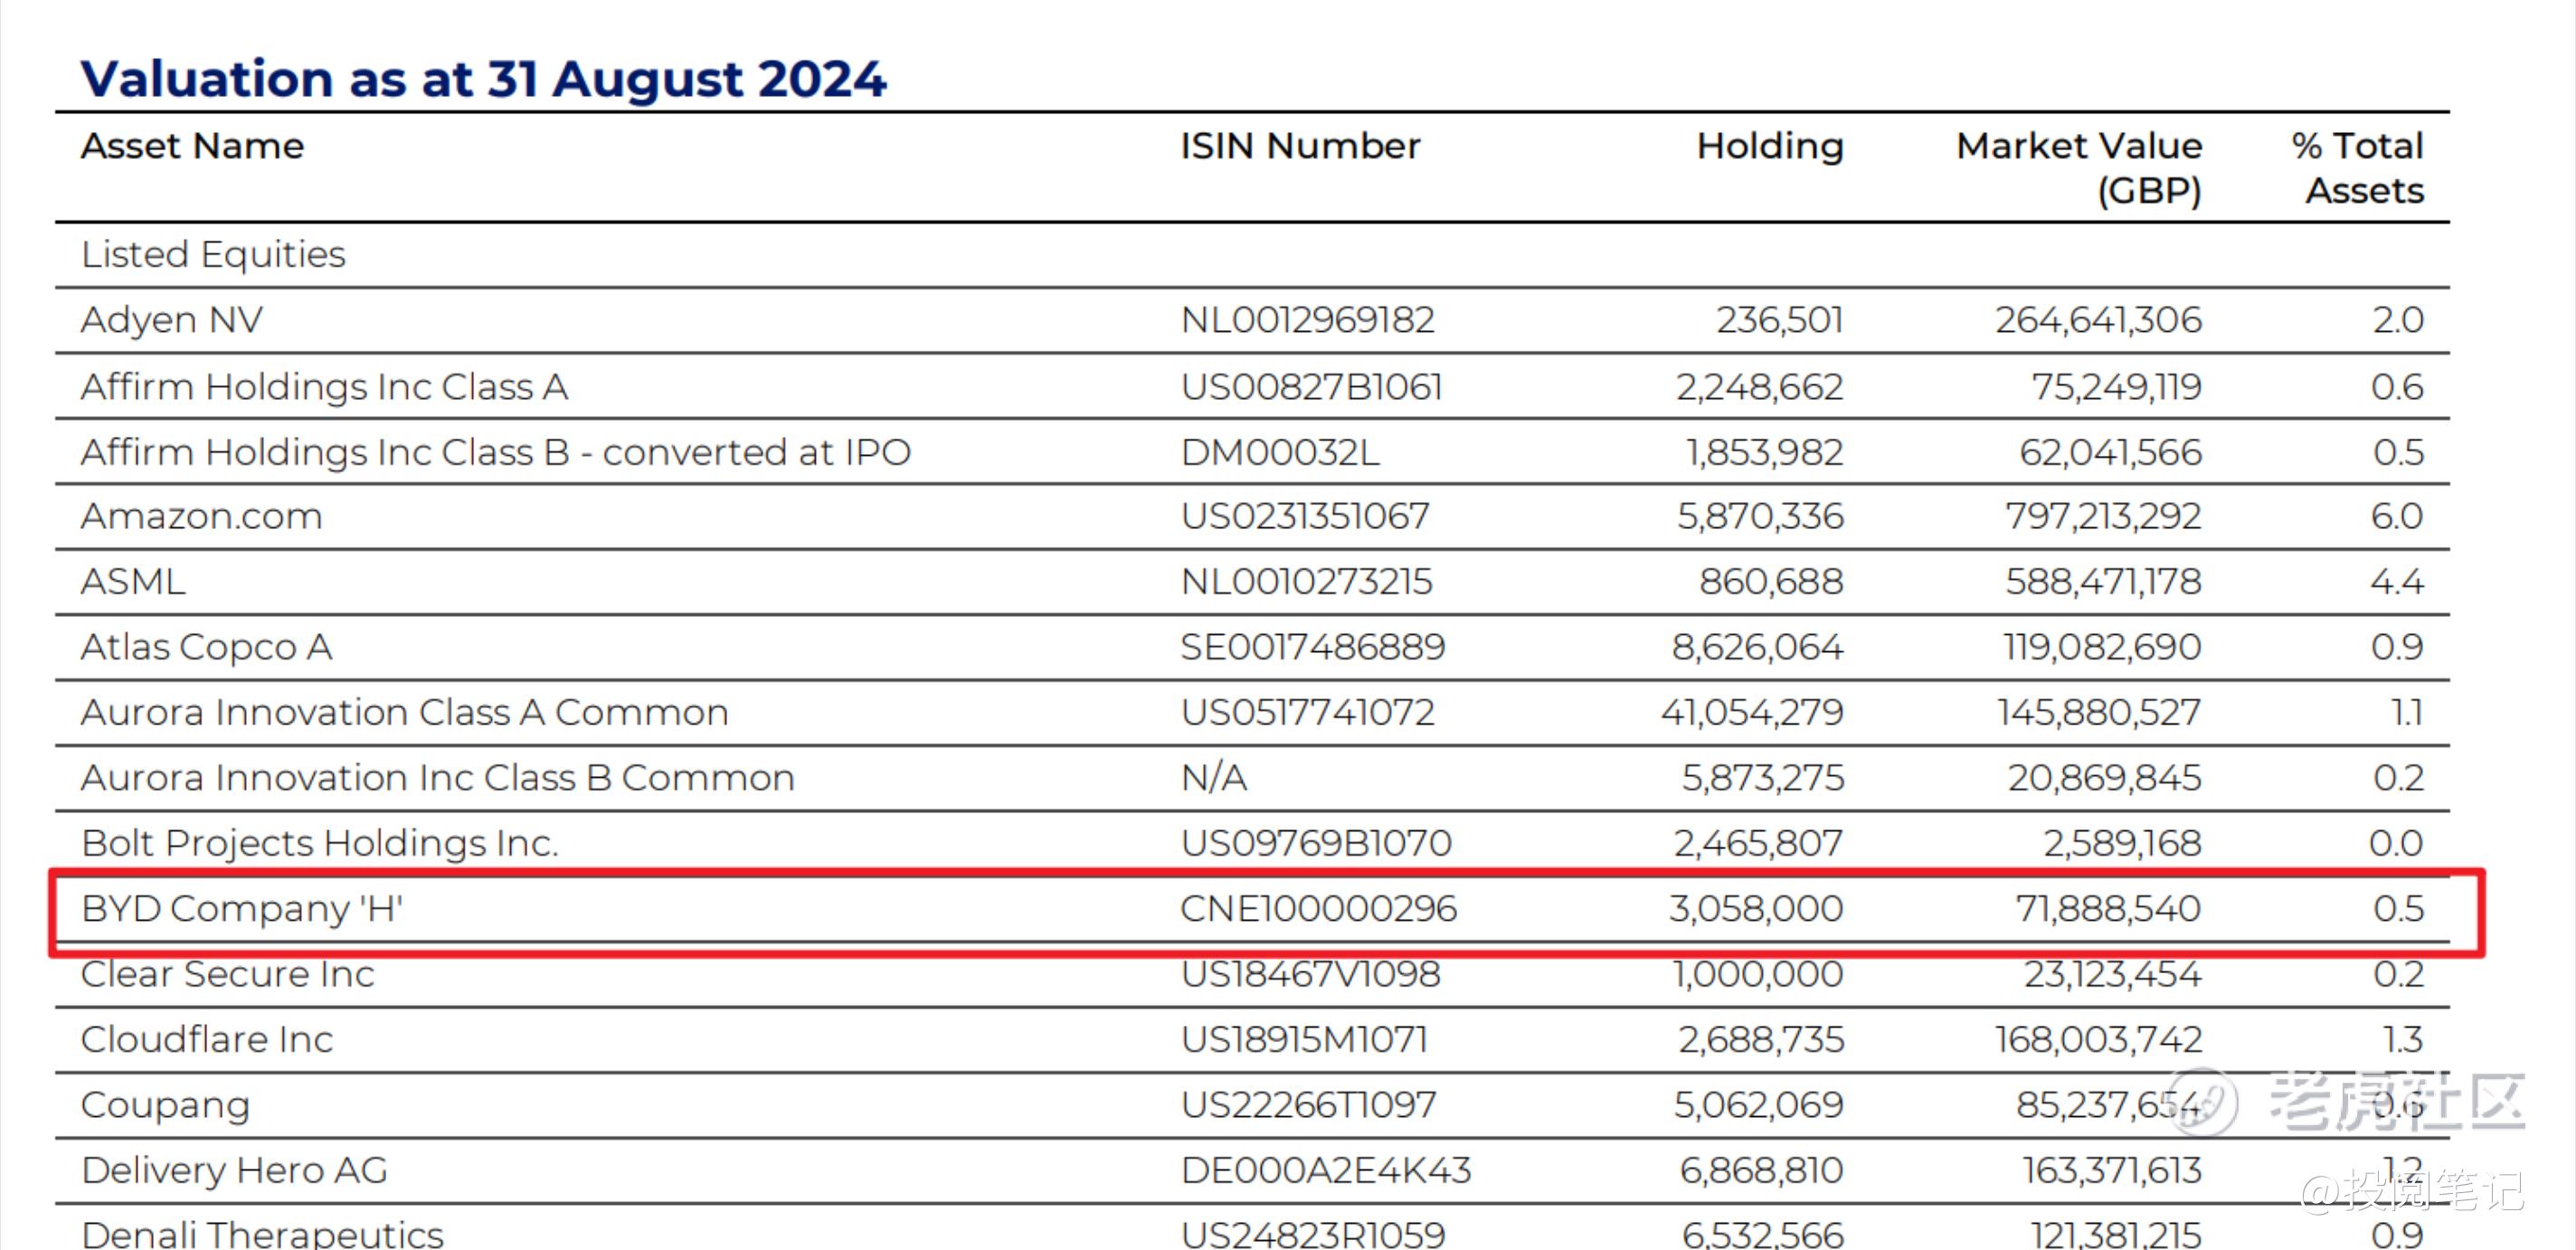The width and height of the screenshot is (2576, 1250).
Task: Click holding '41,054,279'
Action: tap(1752, 712)
